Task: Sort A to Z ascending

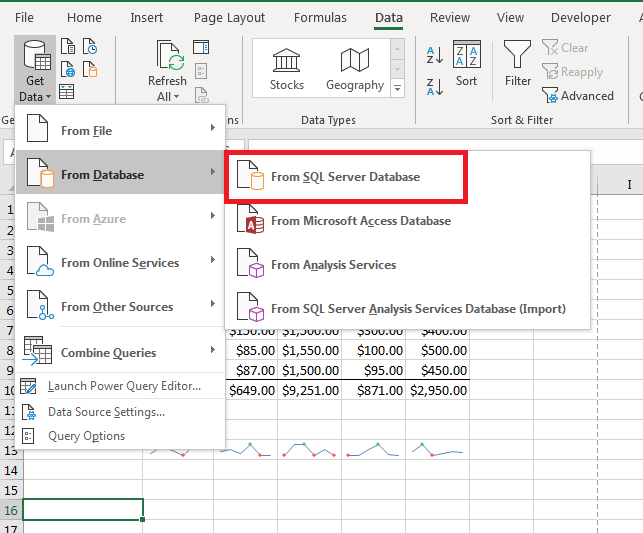Action: [x=435, y=55]
